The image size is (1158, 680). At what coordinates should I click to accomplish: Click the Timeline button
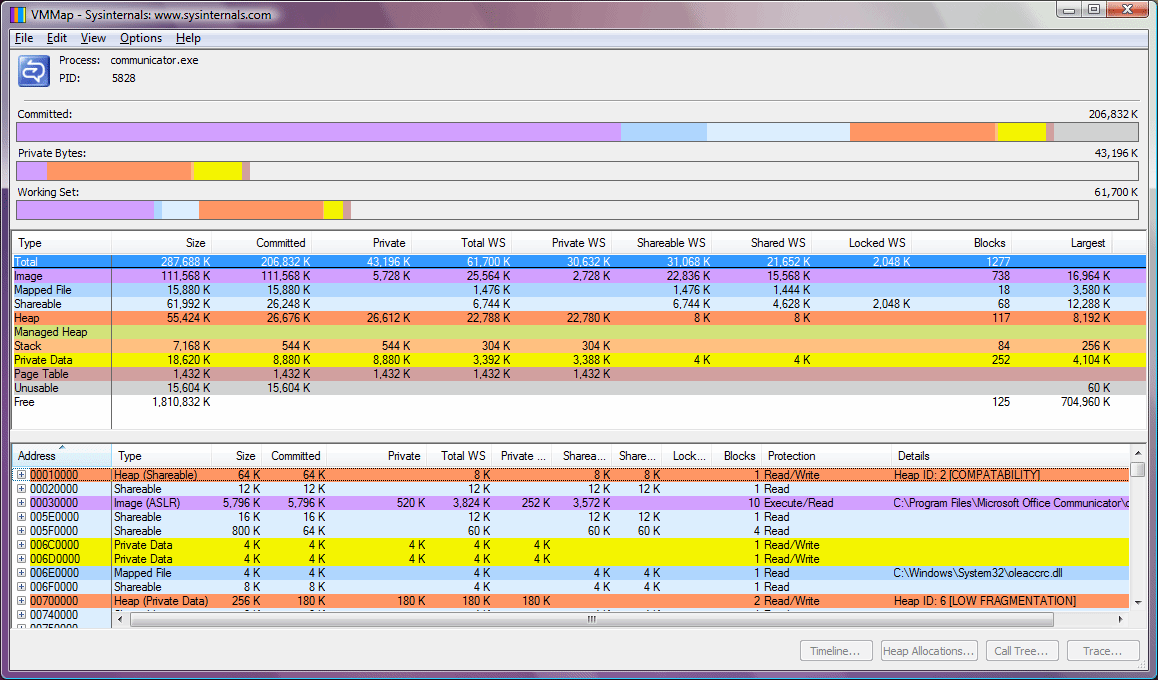pos(836,651)
